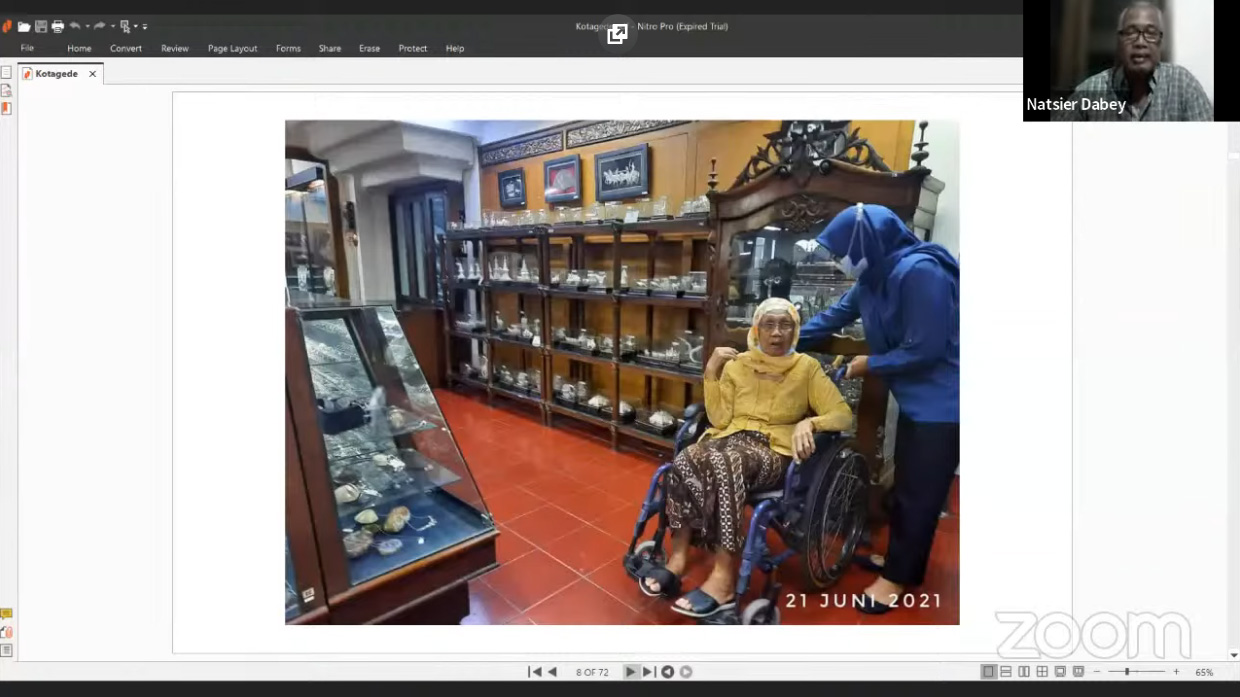This screenshot has height=697, width=1240.
Task: Click the Save disk icon
Action: coord(41,27)
